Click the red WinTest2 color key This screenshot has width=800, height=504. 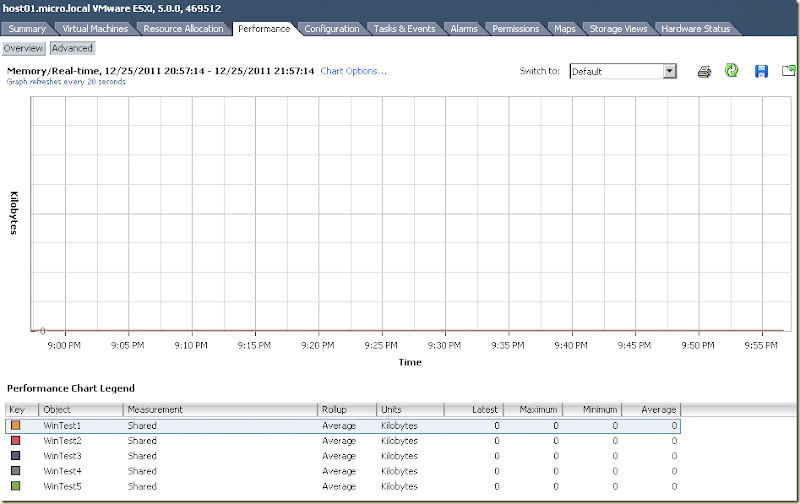[16, 441]
